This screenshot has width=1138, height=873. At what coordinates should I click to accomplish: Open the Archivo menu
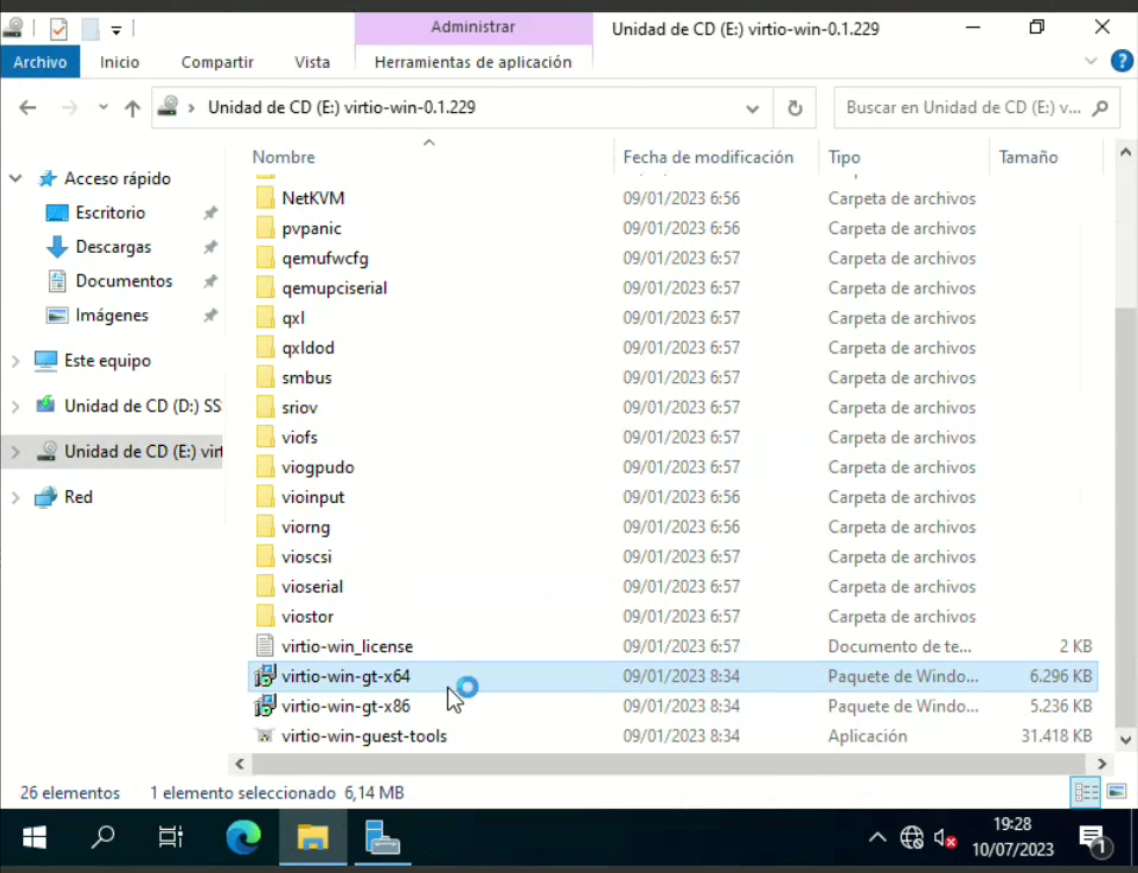pos(40,62)
